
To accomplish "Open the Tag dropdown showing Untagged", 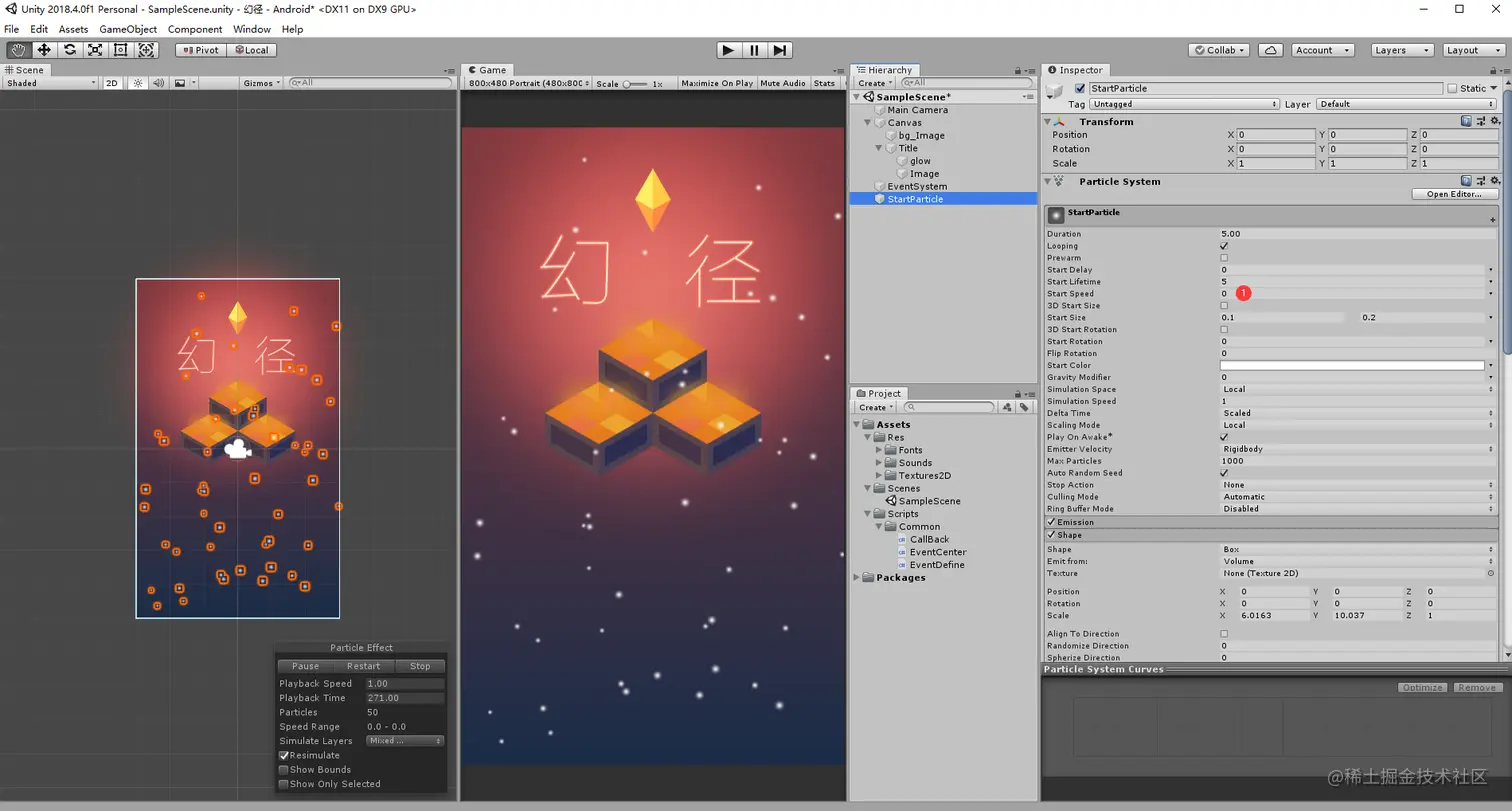I will pos(1184,104).
